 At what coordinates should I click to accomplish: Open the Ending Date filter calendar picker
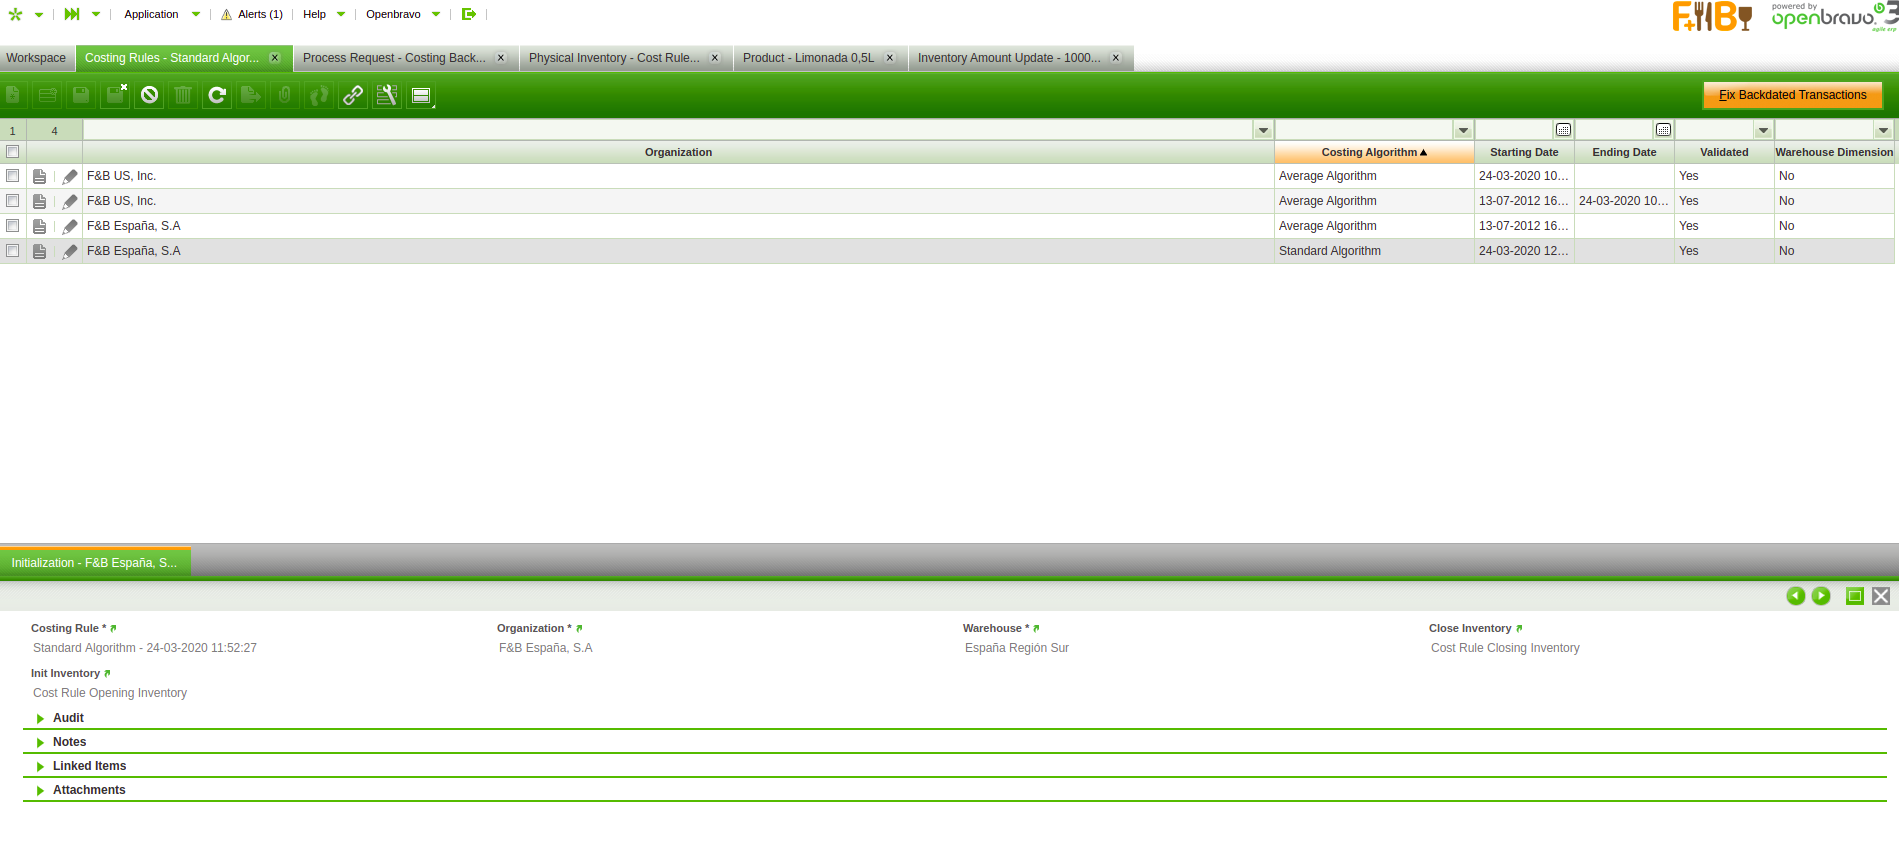point(1663,130)
